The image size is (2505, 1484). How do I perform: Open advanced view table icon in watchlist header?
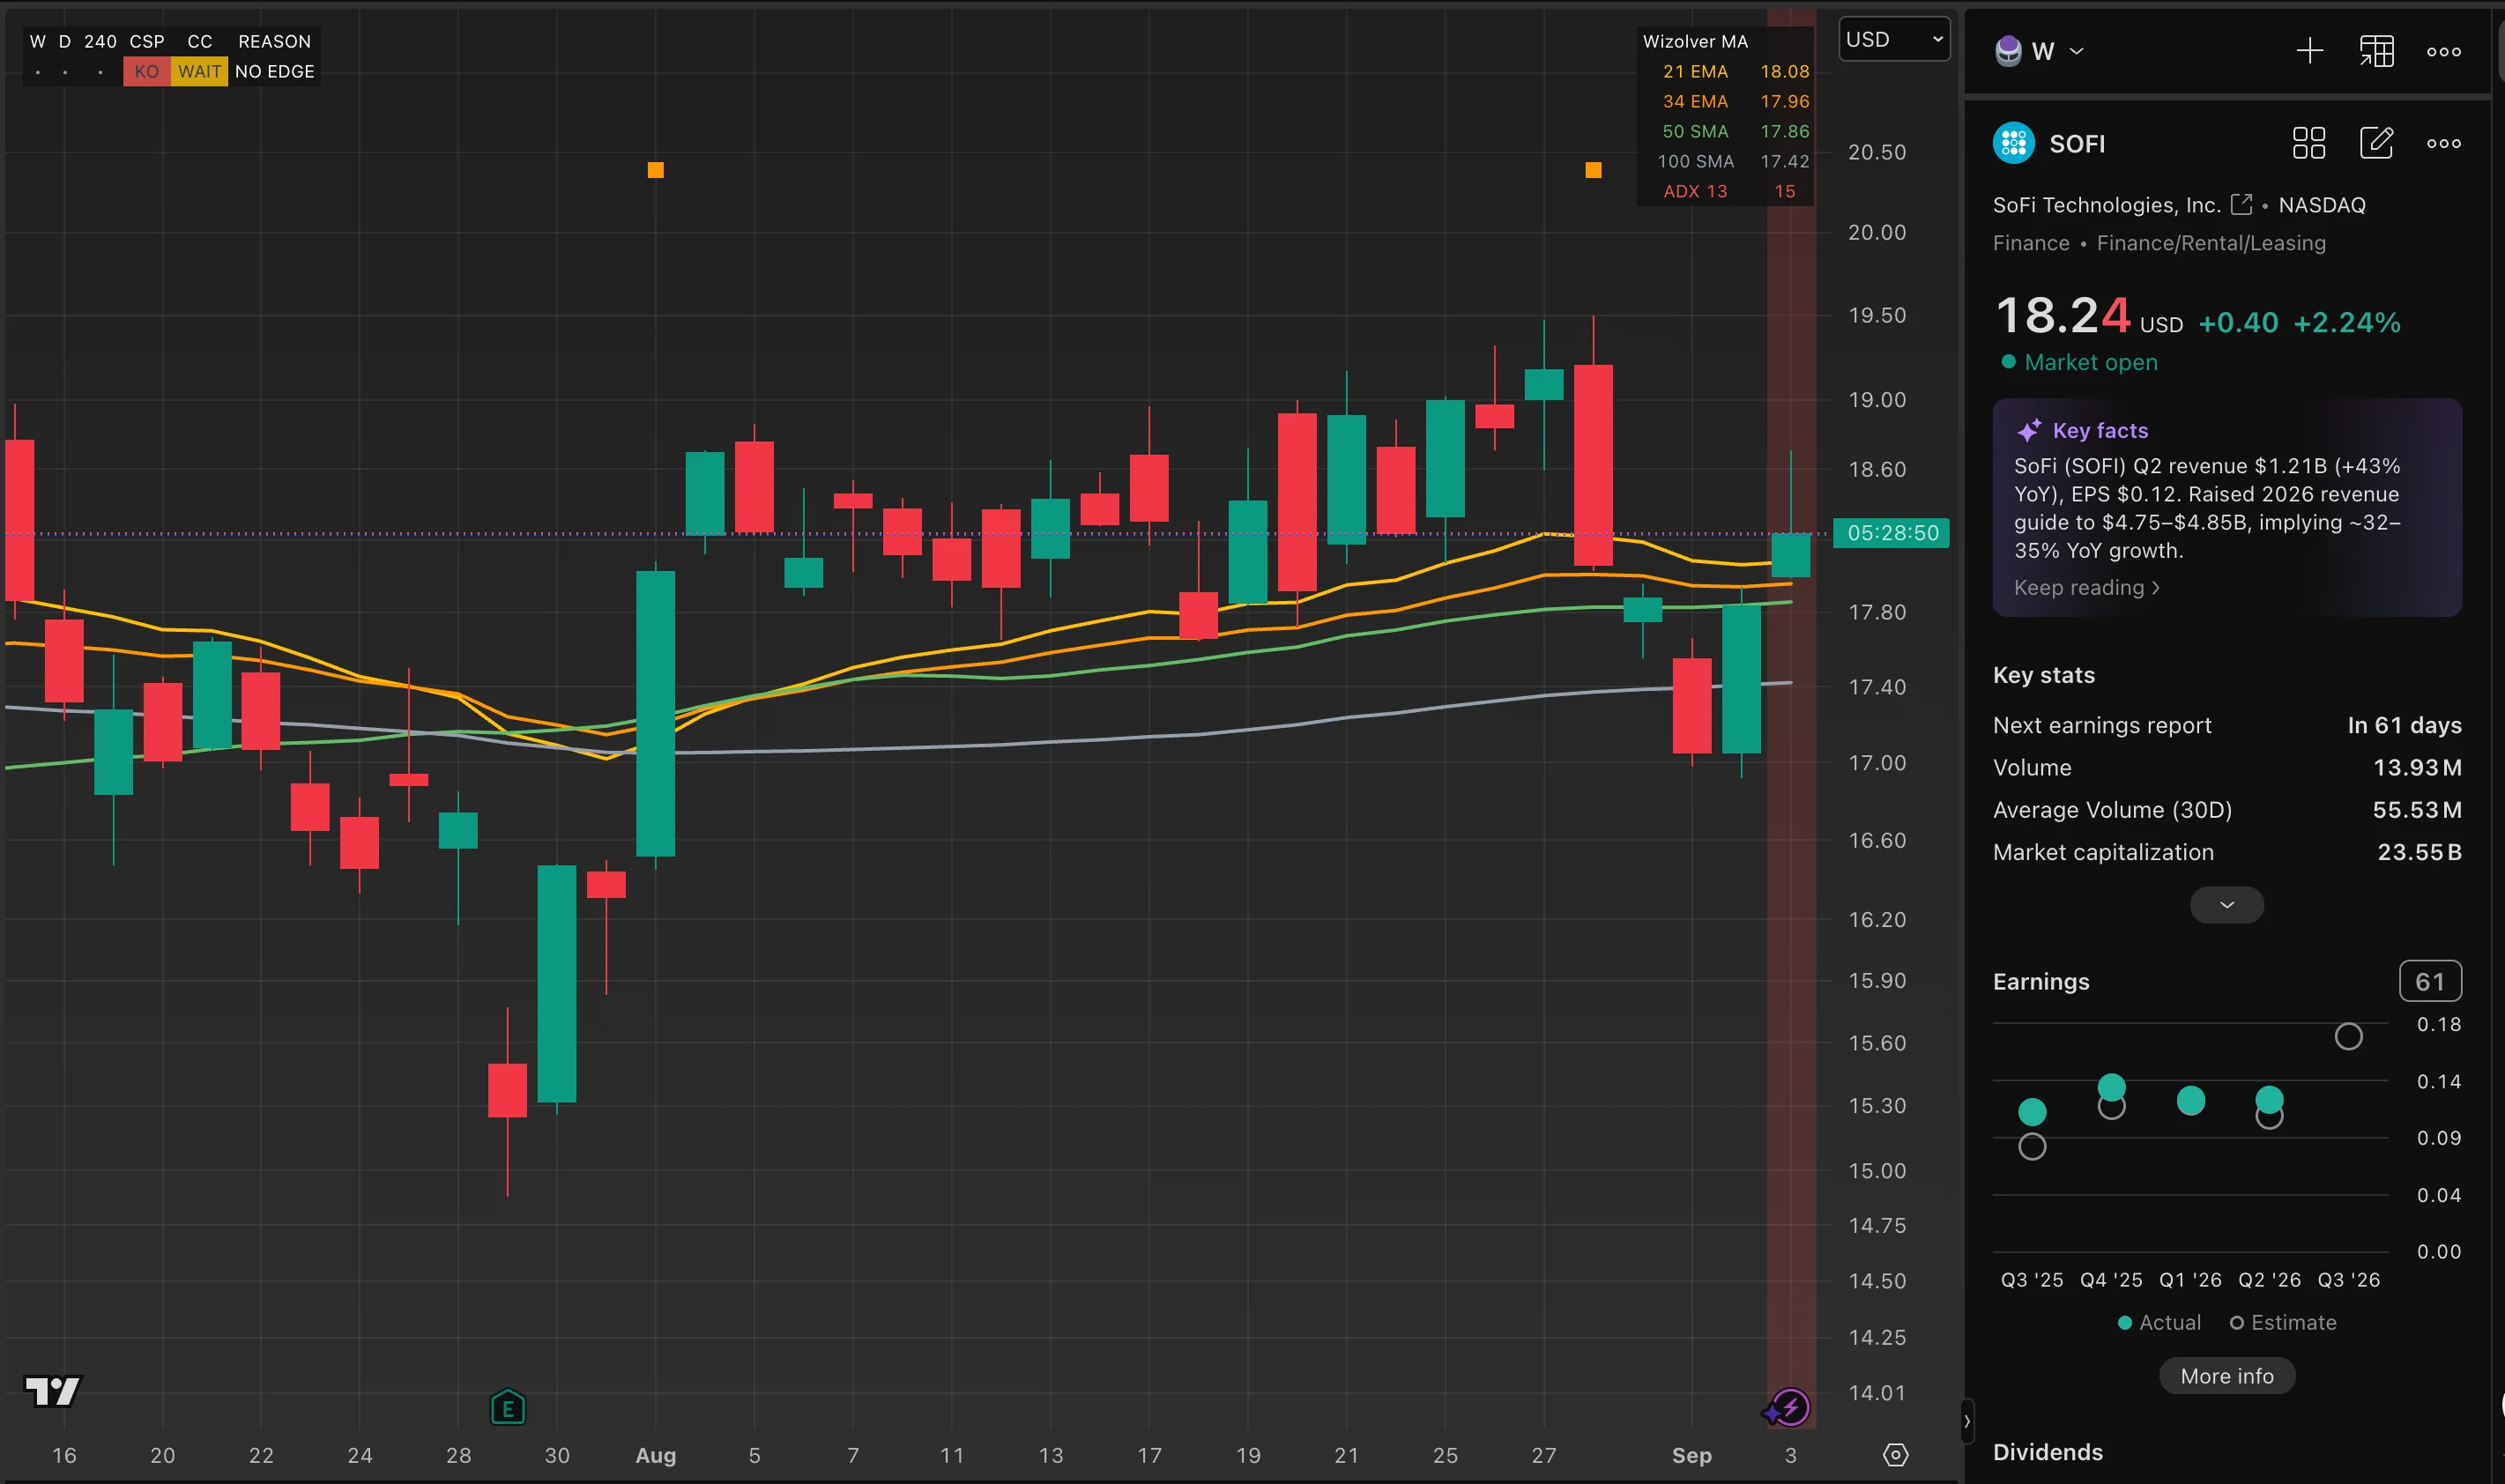2376,51
